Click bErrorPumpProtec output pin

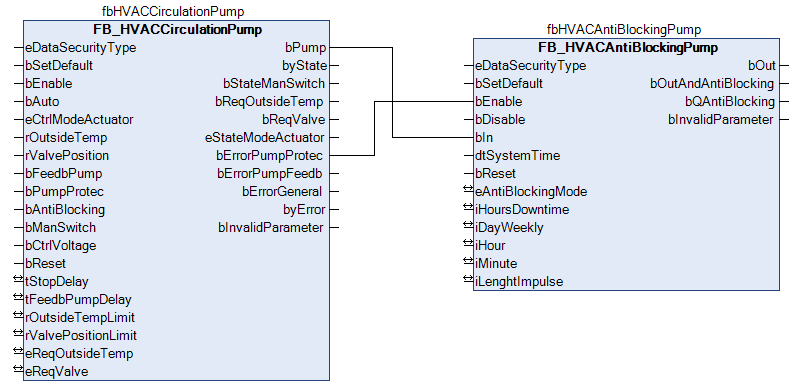point(270,155)
